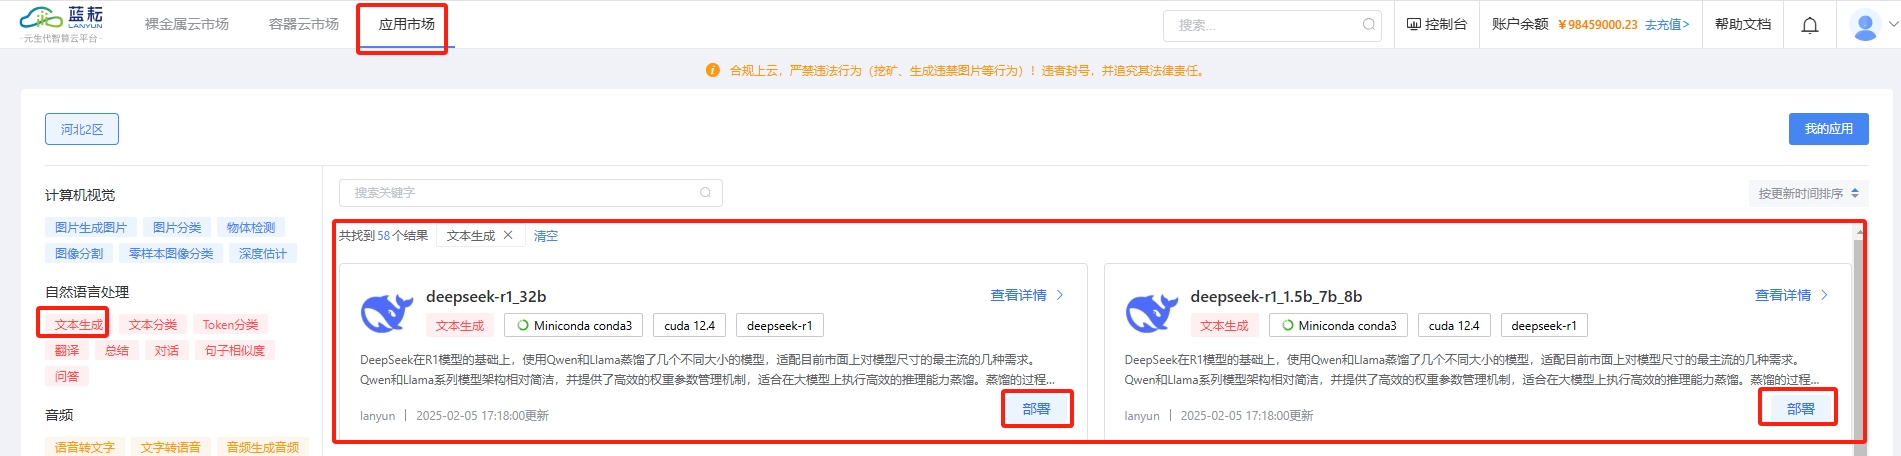Image resolution: width=1901 pixels, height=456 pixels.
Task: Open the user avatar menu
Action: [x=1865, y=25]
